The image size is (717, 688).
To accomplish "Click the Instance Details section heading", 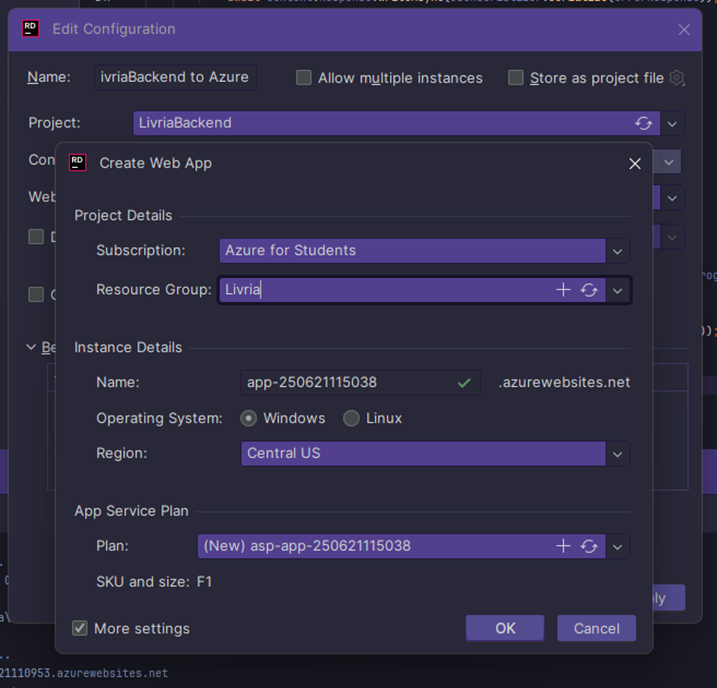I will pos(128,347).
